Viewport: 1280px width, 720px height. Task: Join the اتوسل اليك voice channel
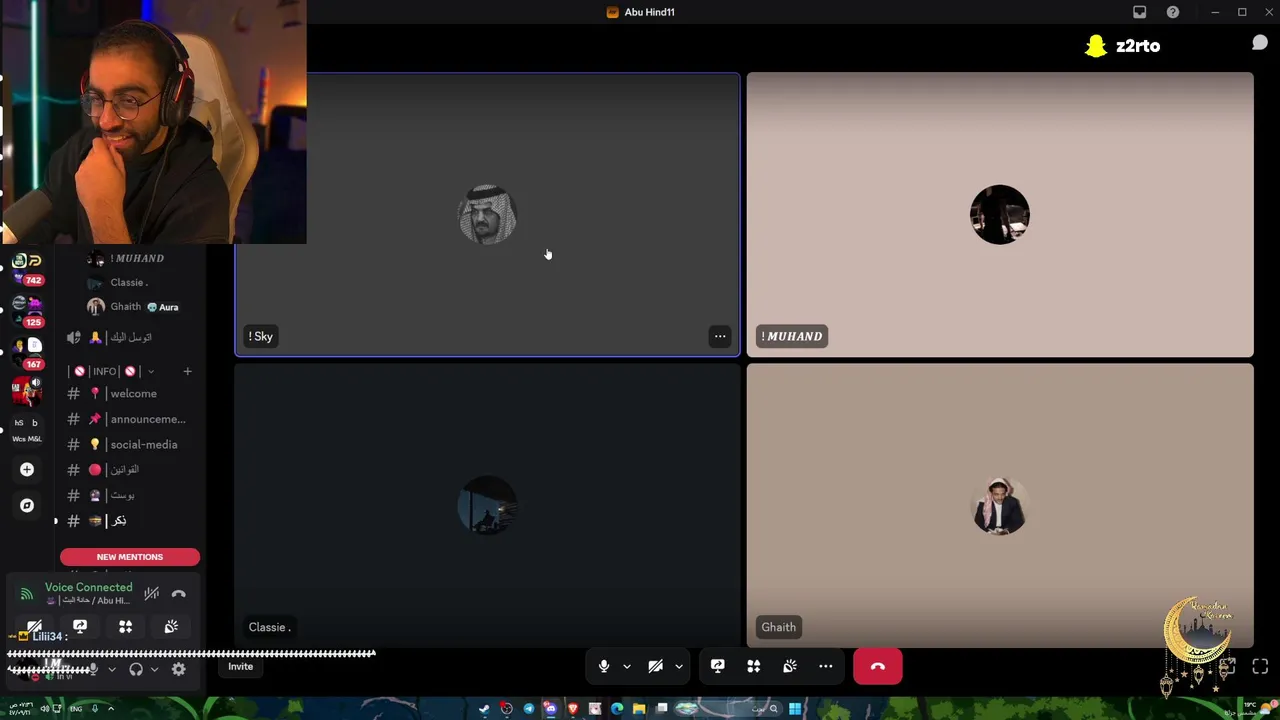(x=130, y=338)
